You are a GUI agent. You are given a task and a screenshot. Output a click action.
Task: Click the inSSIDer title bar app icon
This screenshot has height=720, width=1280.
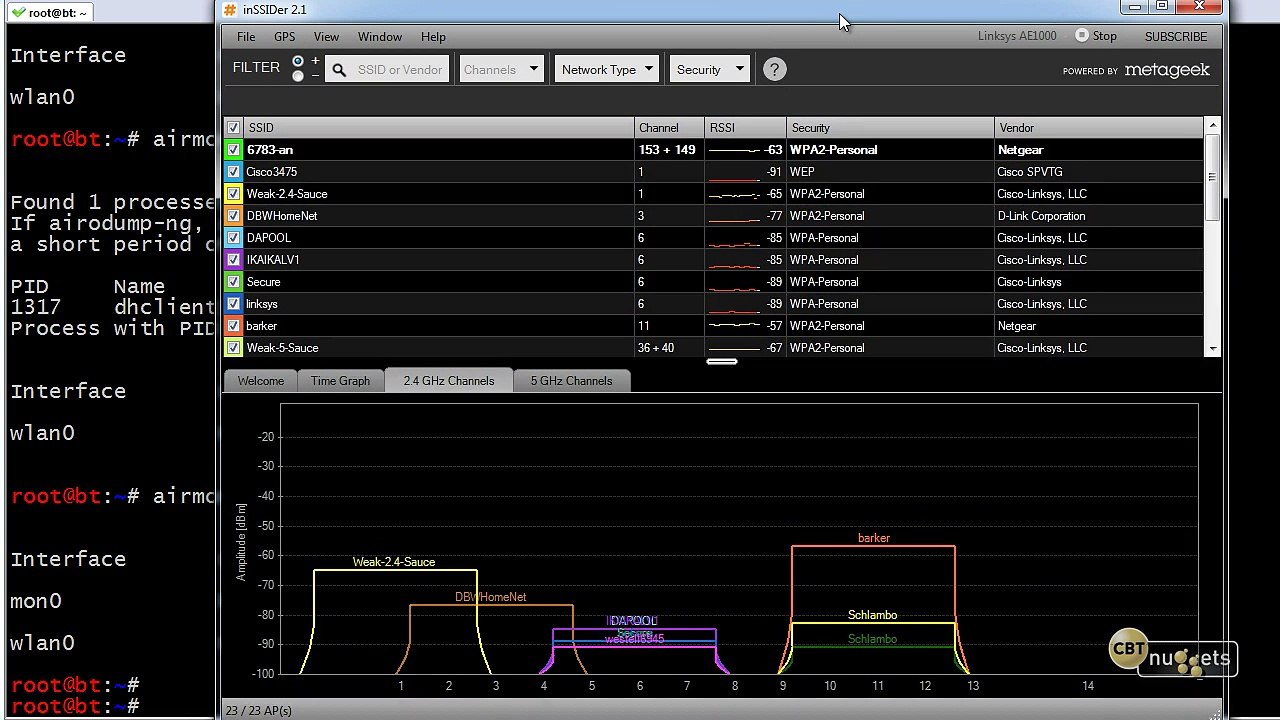(230, 10)
